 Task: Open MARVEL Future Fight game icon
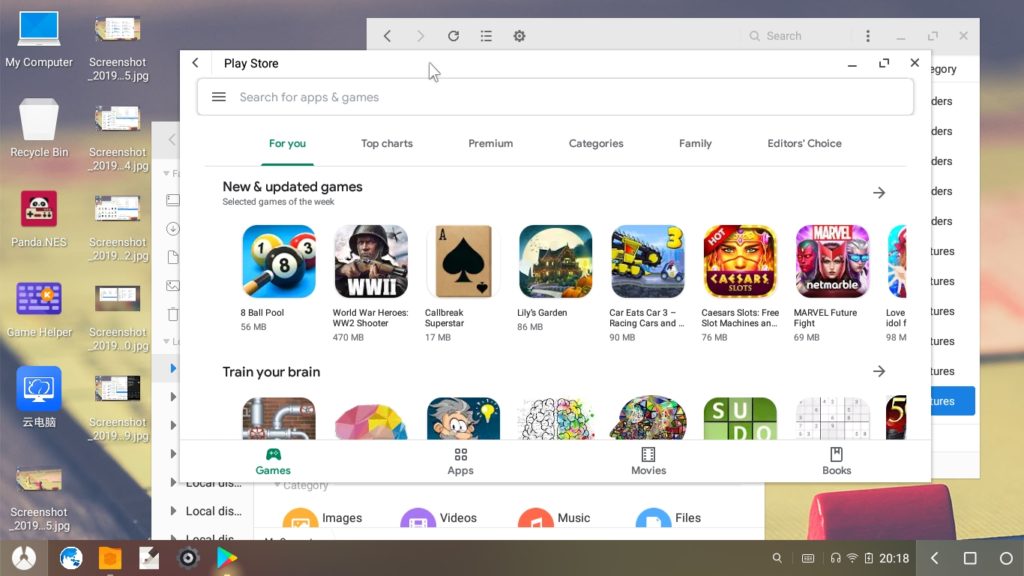[x=832, y=261]
